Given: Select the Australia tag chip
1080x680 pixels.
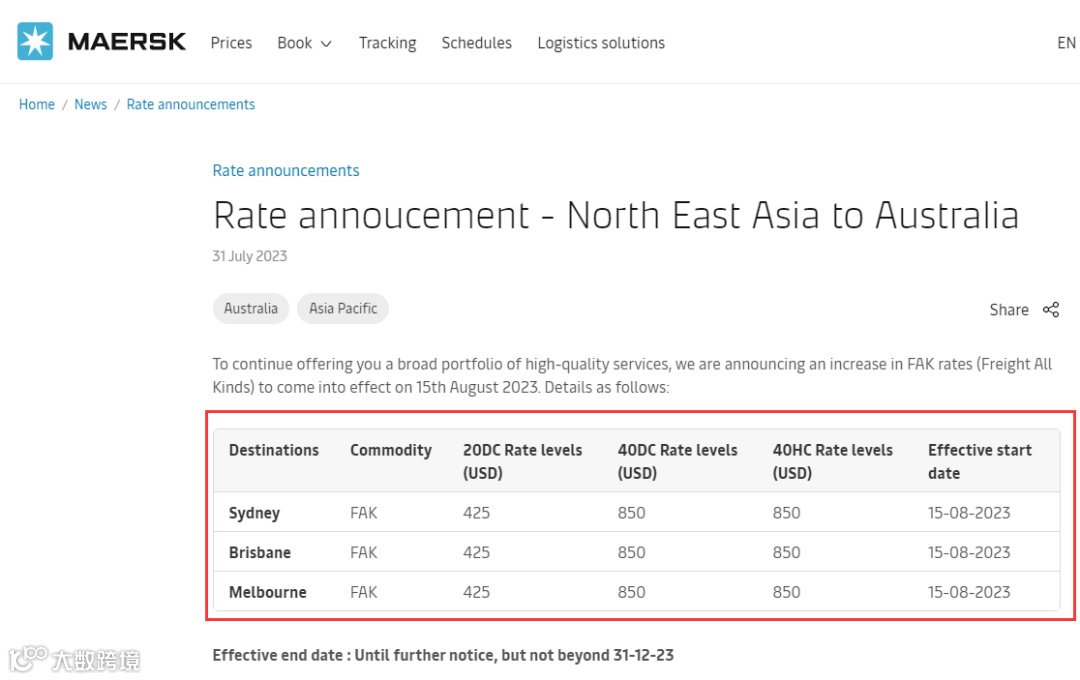Looking at the screenshot, I should pyautogui.click(x=251, y=308).
